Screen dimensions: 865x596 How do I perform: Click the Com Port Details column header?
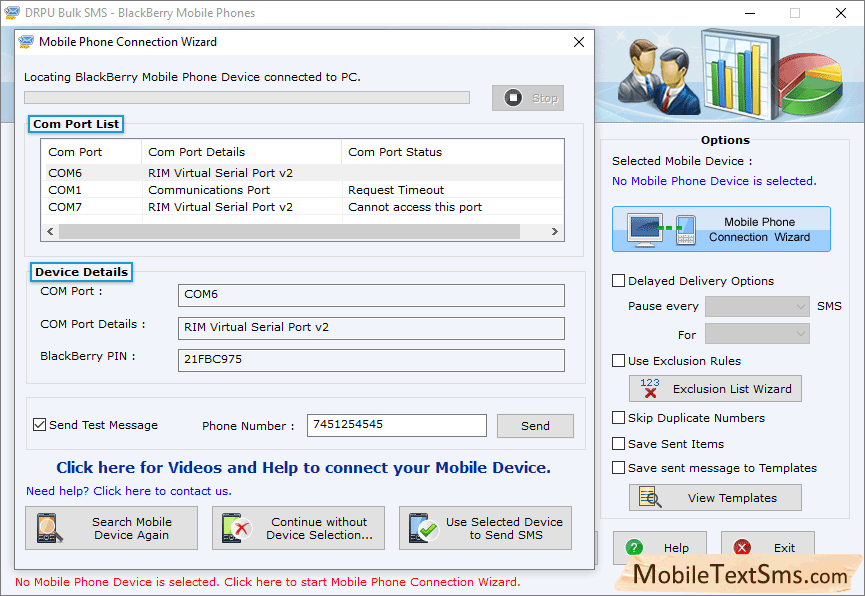click(242, 152)
